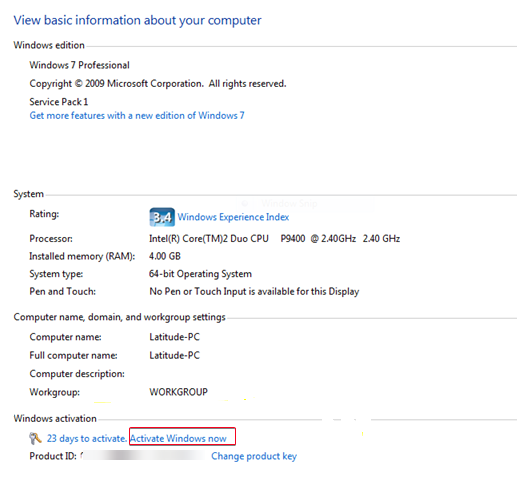Click the WORKGROUP value
517x500 pixels.
tap(178, 392)
